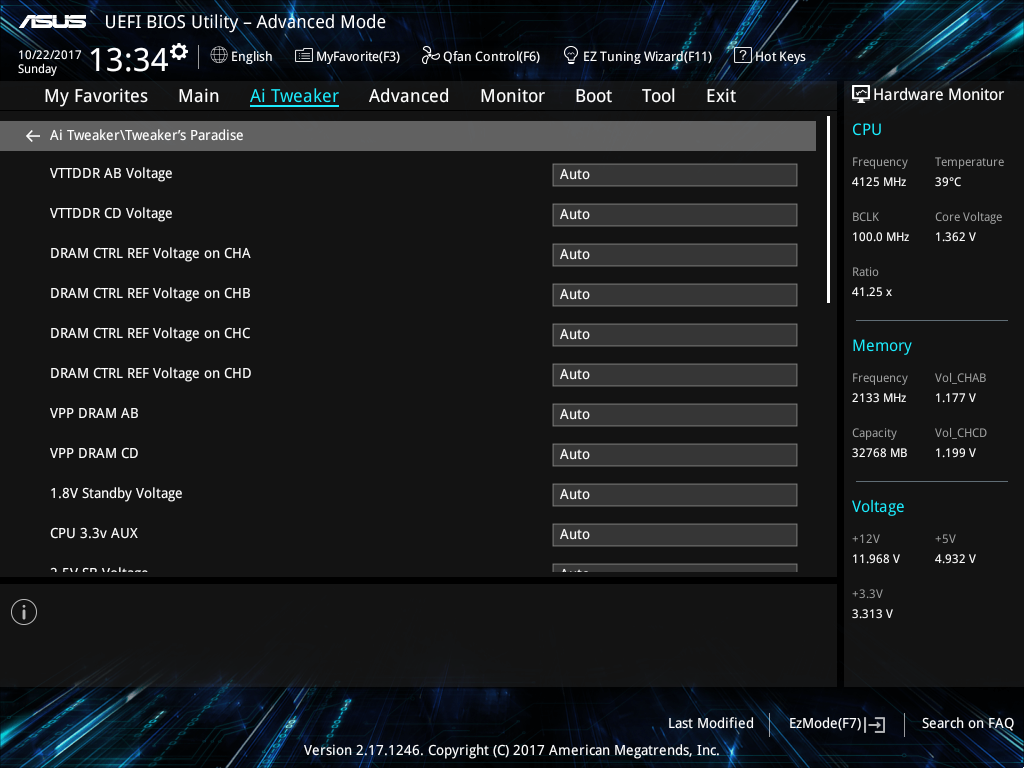Click the globe language icon
Screen dimensions: 1024x768
219,56
